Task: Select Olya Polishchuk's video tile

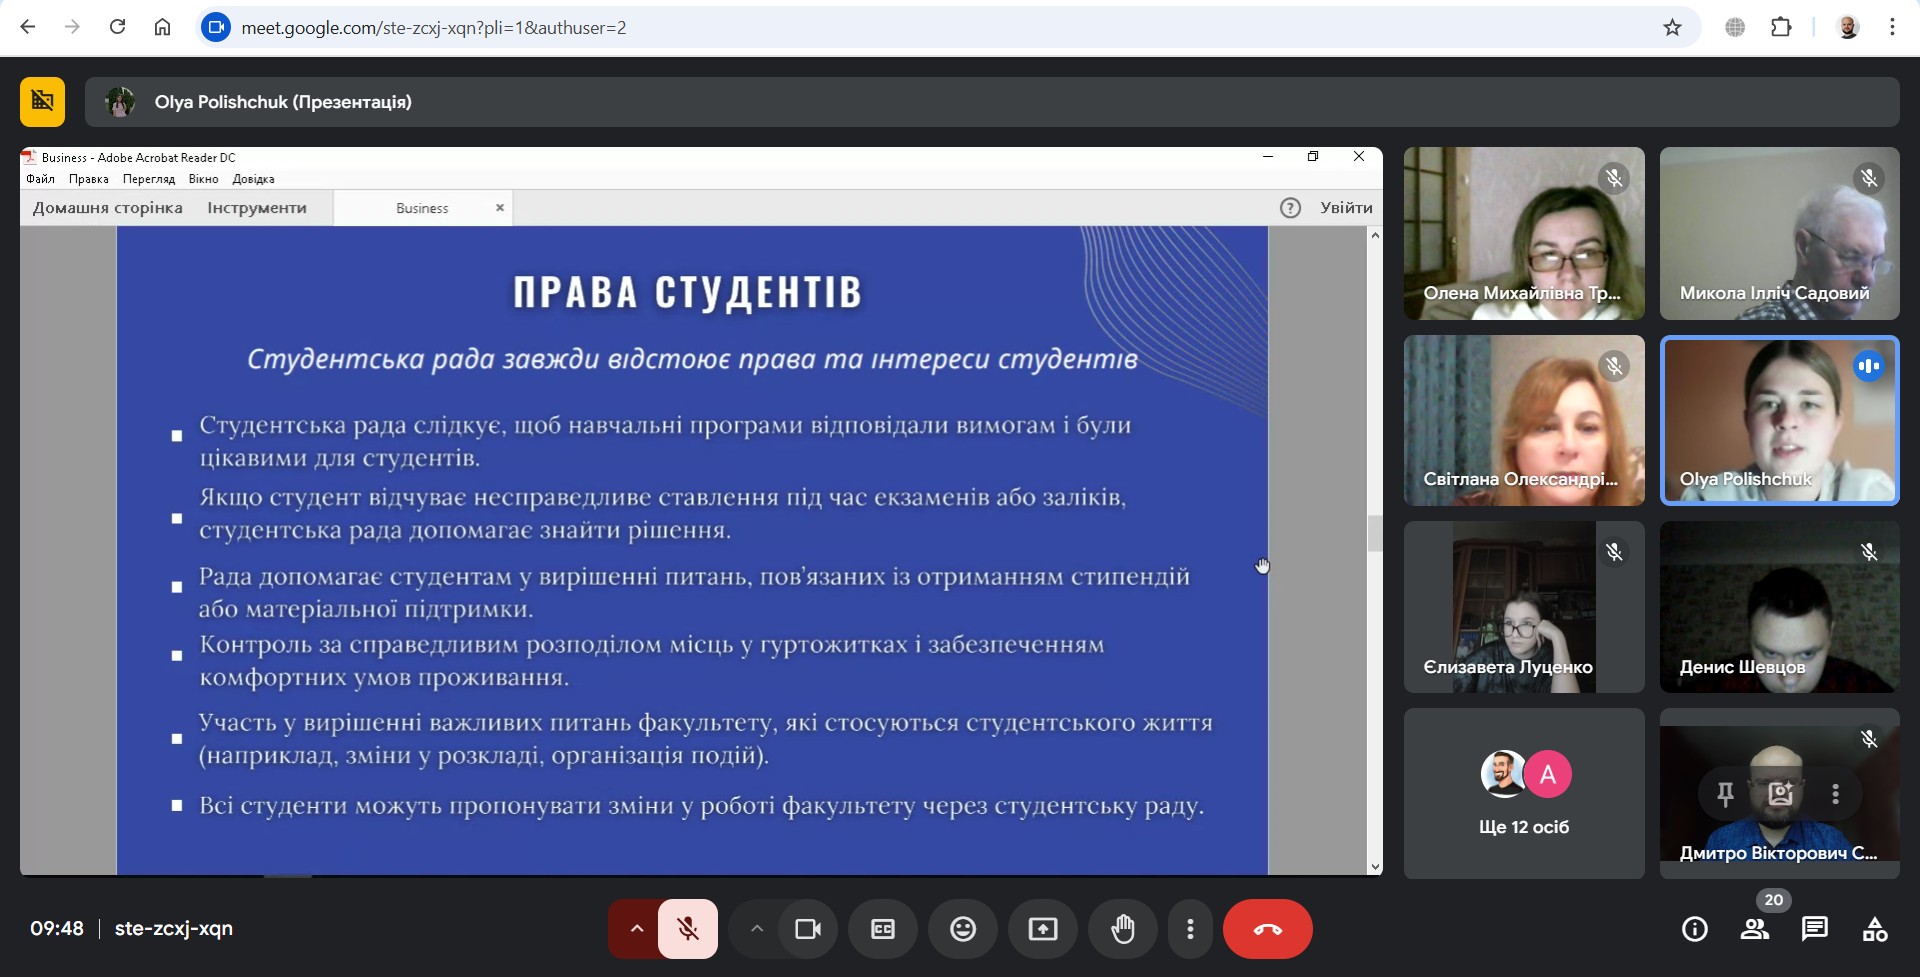Action: (1779, 420)
